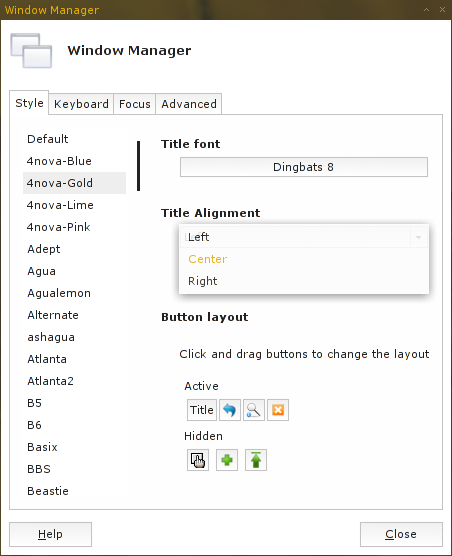Click the theme list scrollbar handle
452x556 pixels.
(x=139, y=166)
